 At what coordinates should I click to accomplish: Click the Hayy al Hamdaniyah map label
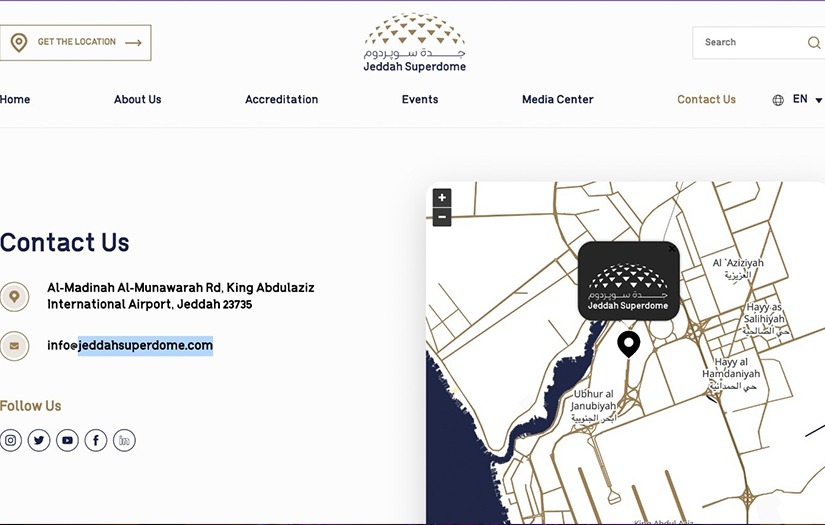[x=731, y=374]
